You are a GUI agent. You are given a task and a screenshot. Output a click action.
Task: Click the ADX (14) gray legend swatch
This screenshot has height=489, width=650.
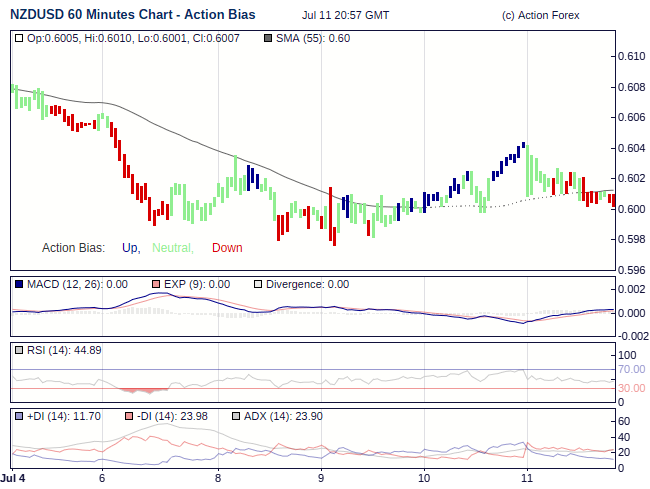(236, 416)
